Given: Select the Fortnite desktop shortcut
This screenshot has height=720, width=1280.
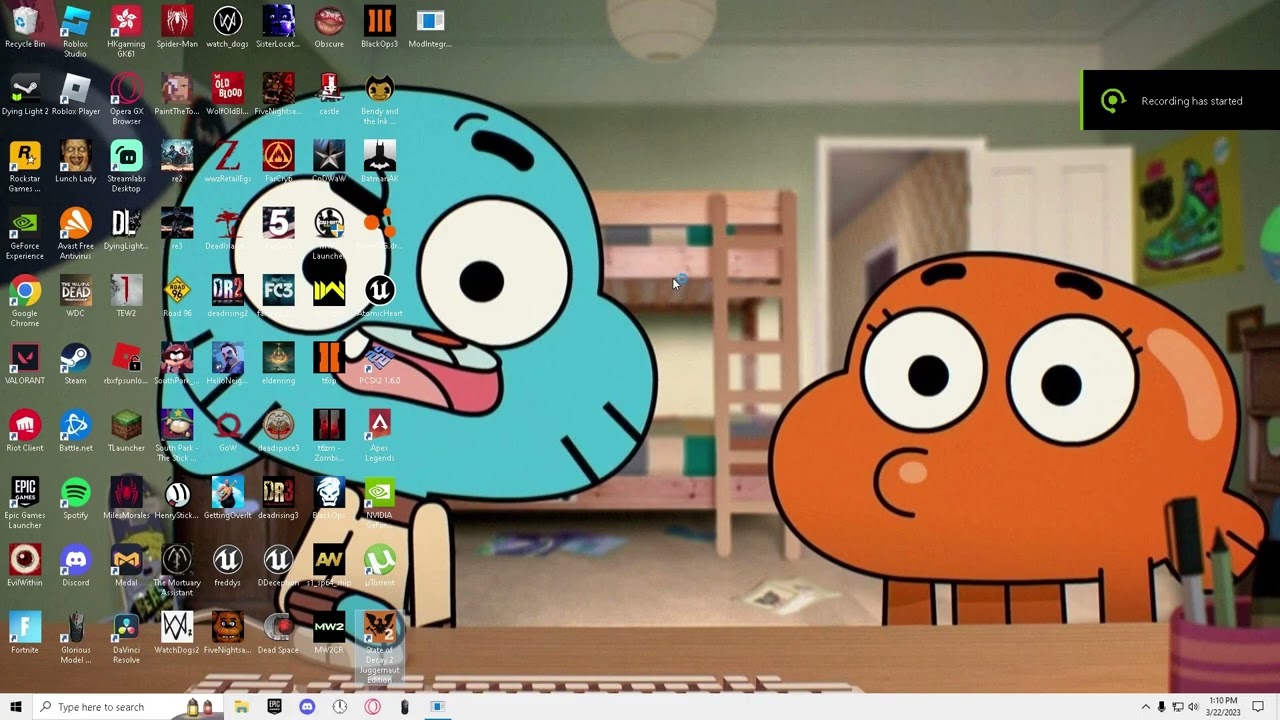Looking at the screenshot, I should tap(25, 632).
